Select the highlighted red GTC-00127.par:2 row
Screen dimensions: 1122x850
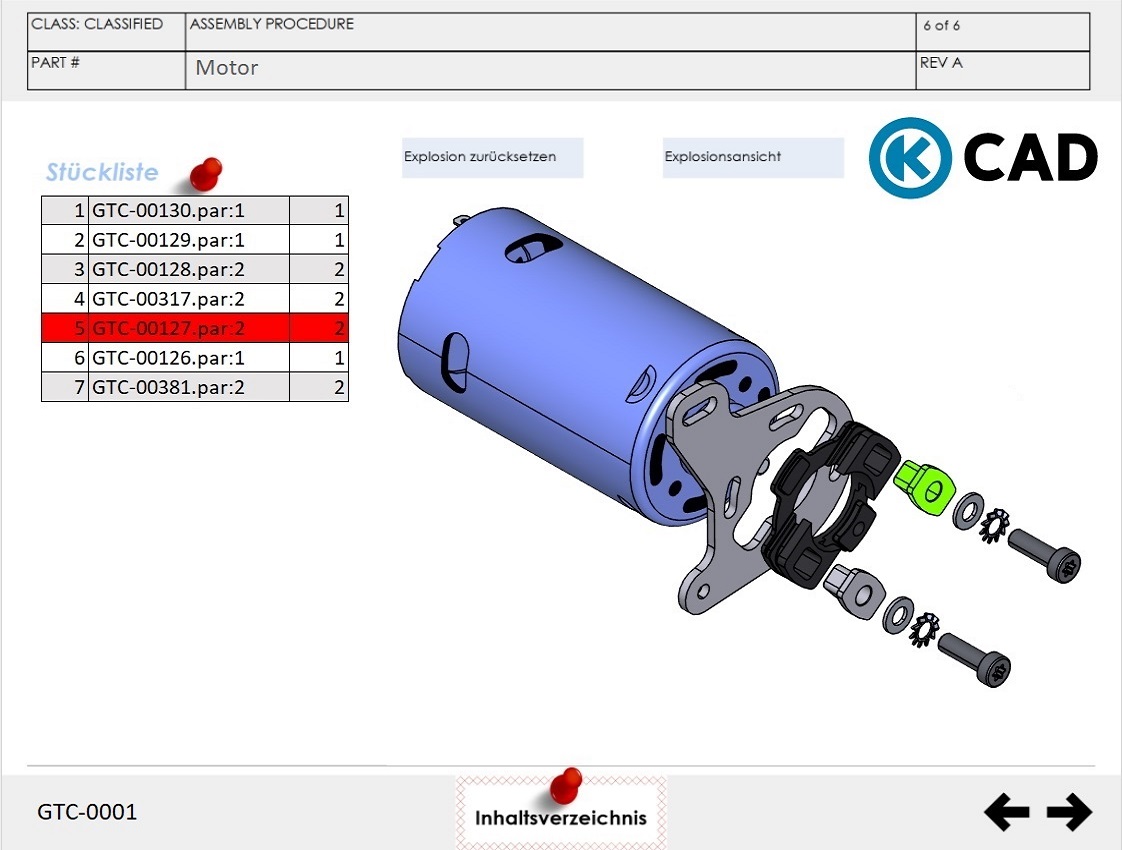[190, 328]
